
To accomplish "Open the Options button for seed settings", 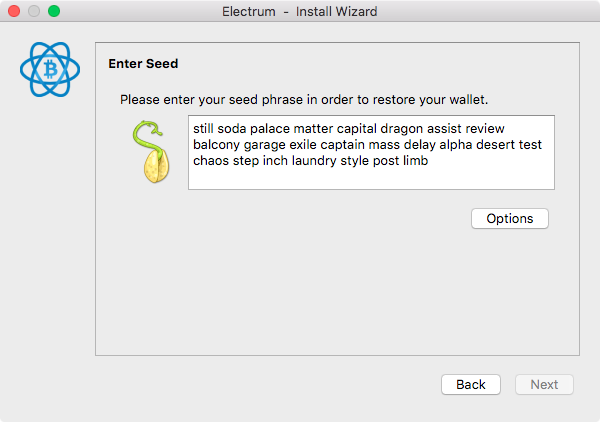I will pyautogui.click(x=510, y=218).
